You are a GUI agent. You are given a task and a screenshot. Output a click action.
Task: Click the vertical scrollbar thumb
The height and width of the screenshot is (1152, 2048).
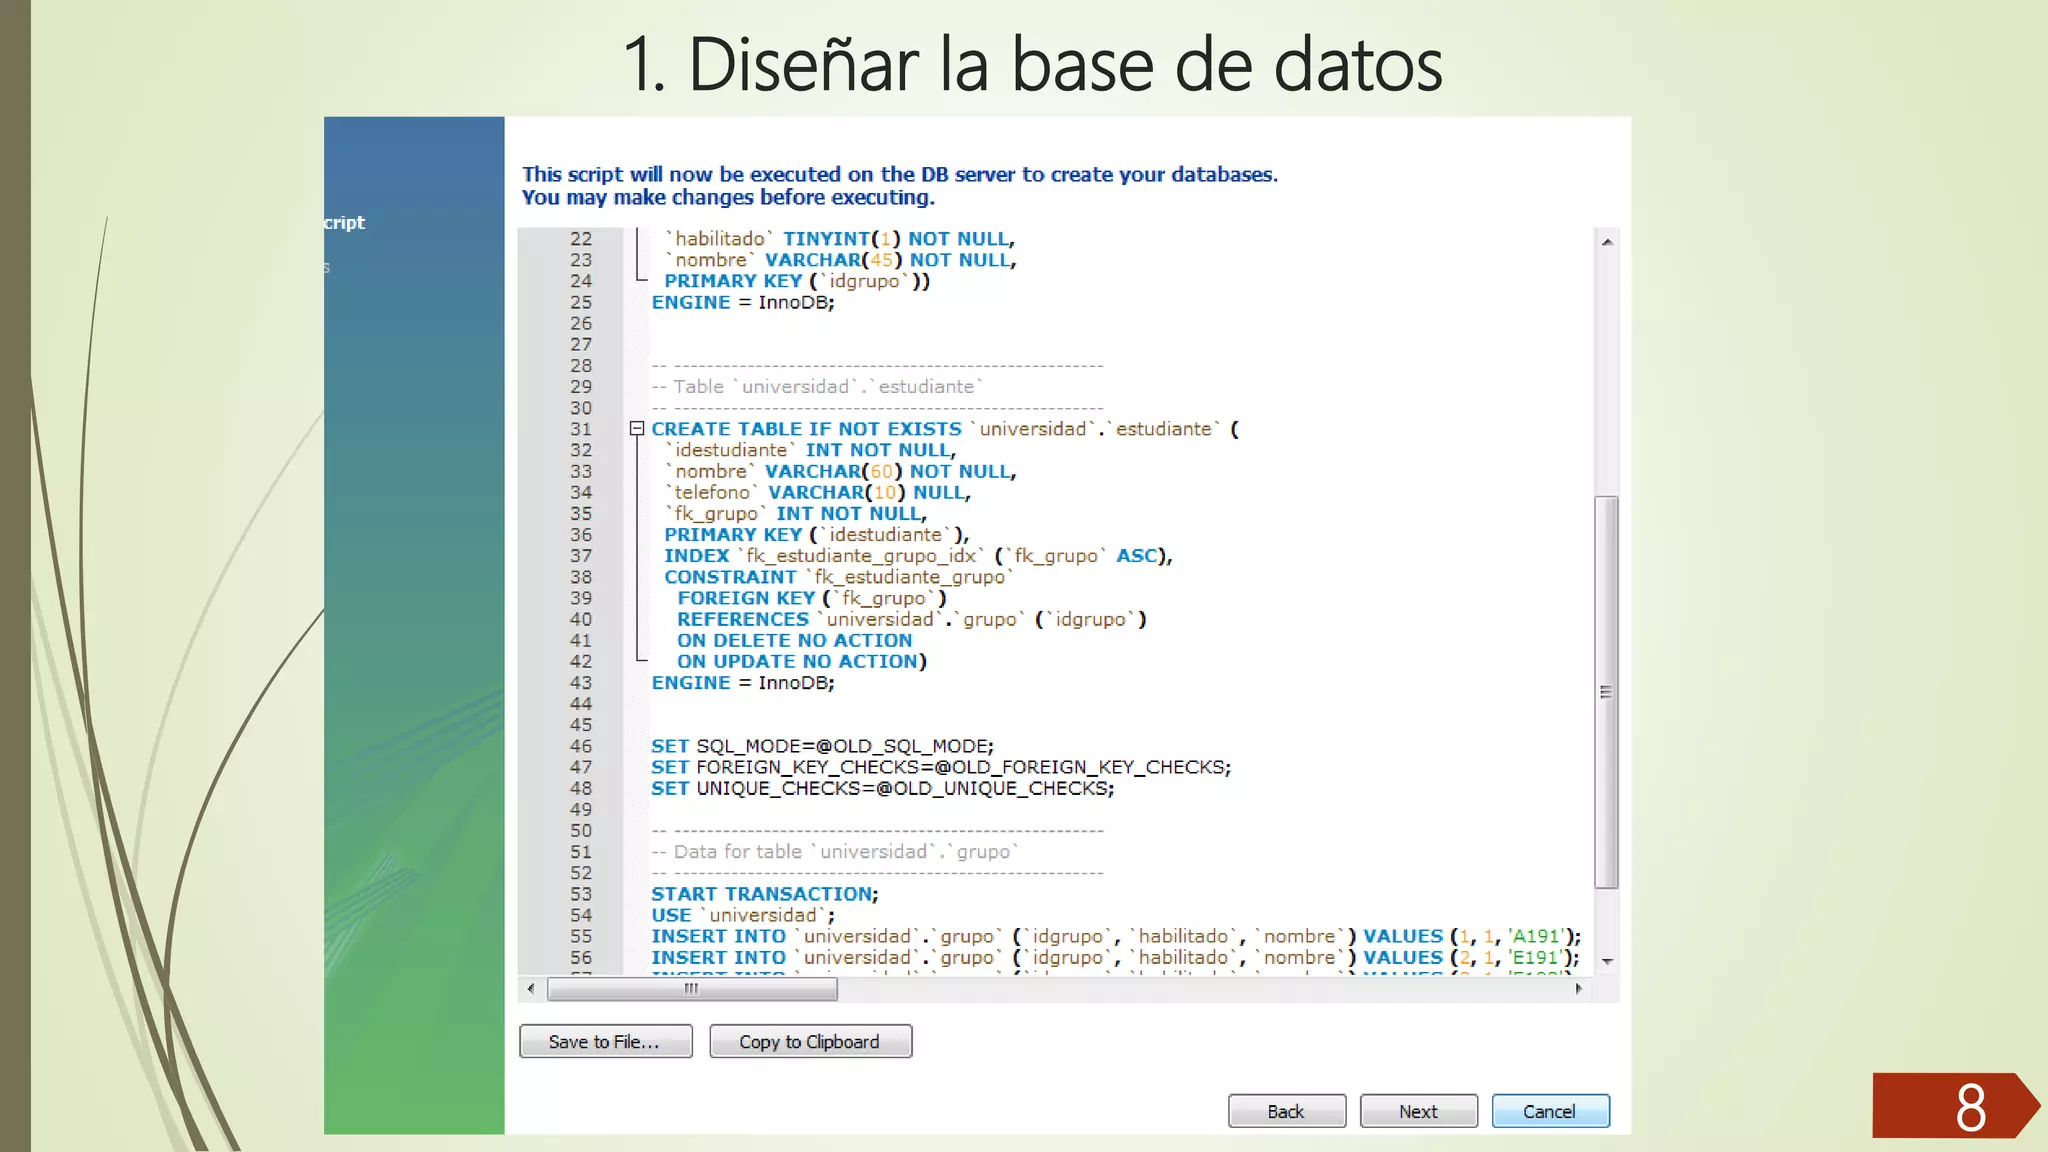pyautogui.click(x=1606, y=690)
